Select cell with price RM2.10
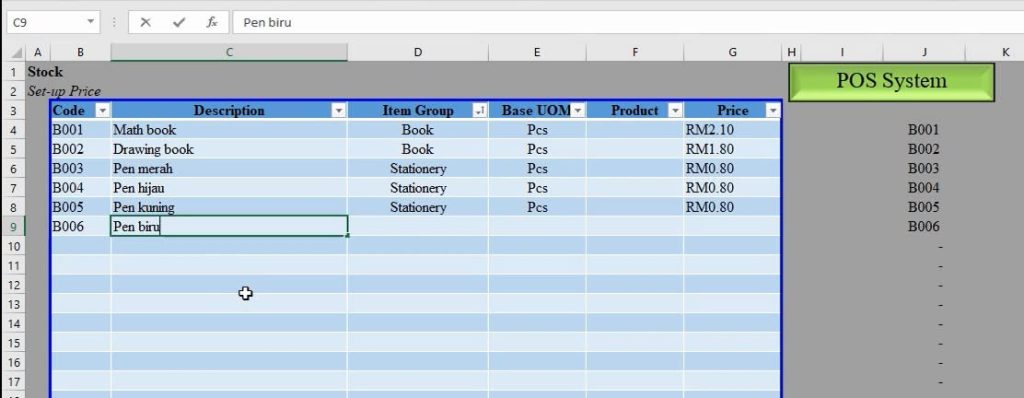Viewport: 1024px width, 398px height. pyautogui.click(x=732, y=129)
